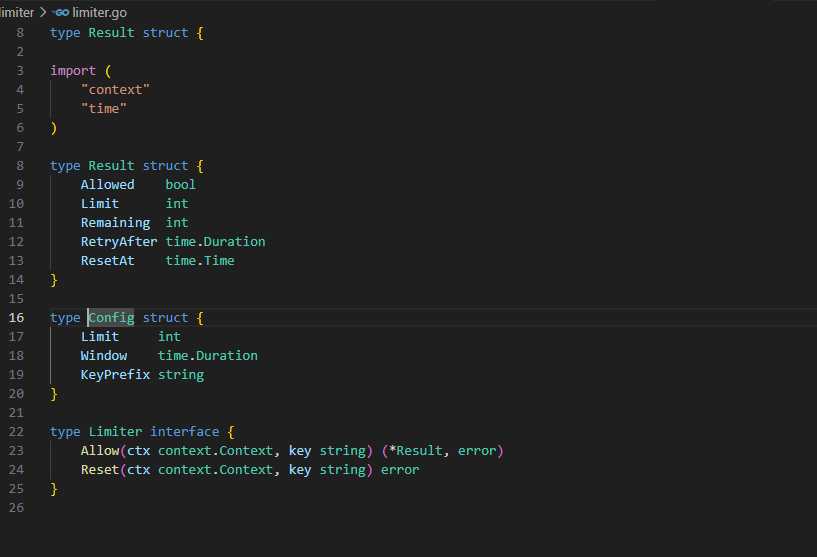Click the string type on line 19

(181, 375)
